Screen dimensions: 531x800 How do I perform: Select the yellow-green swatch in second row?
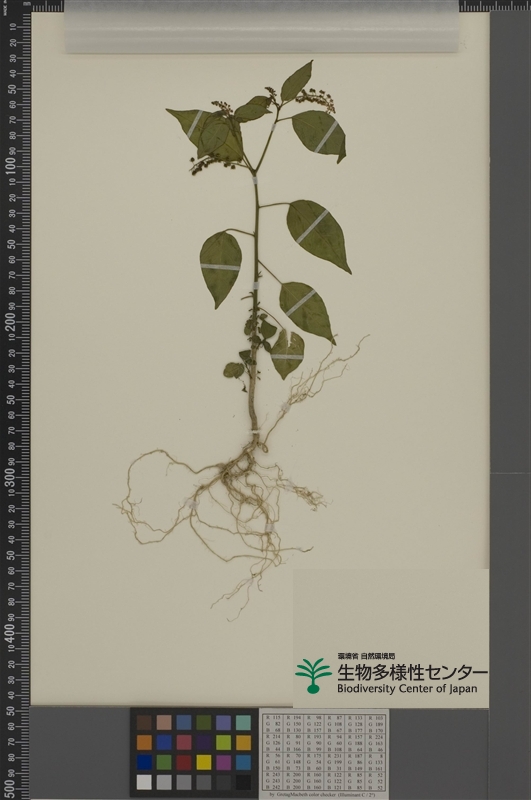[x=223, y=742]
